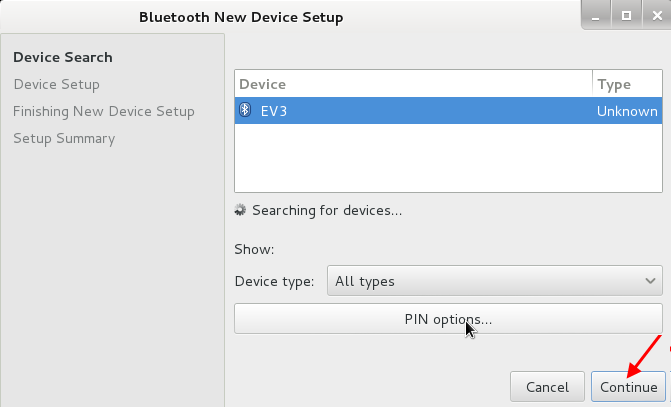Image resolution: width=671 pixels, height=407 pixels.
Task: Select the Device Setup step
Action: click(x=56, y=84)
